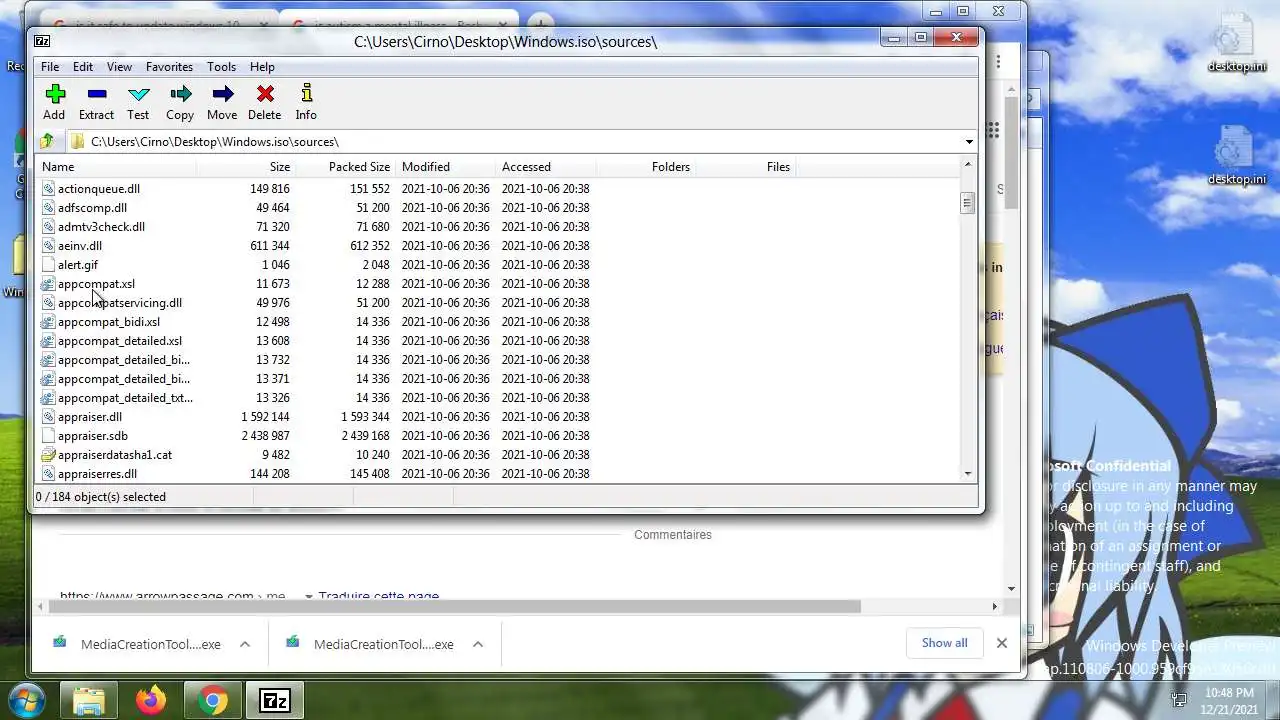Click the Add toolbar icon
This screenshot has width=1280, height=720.
coord(54,94)
